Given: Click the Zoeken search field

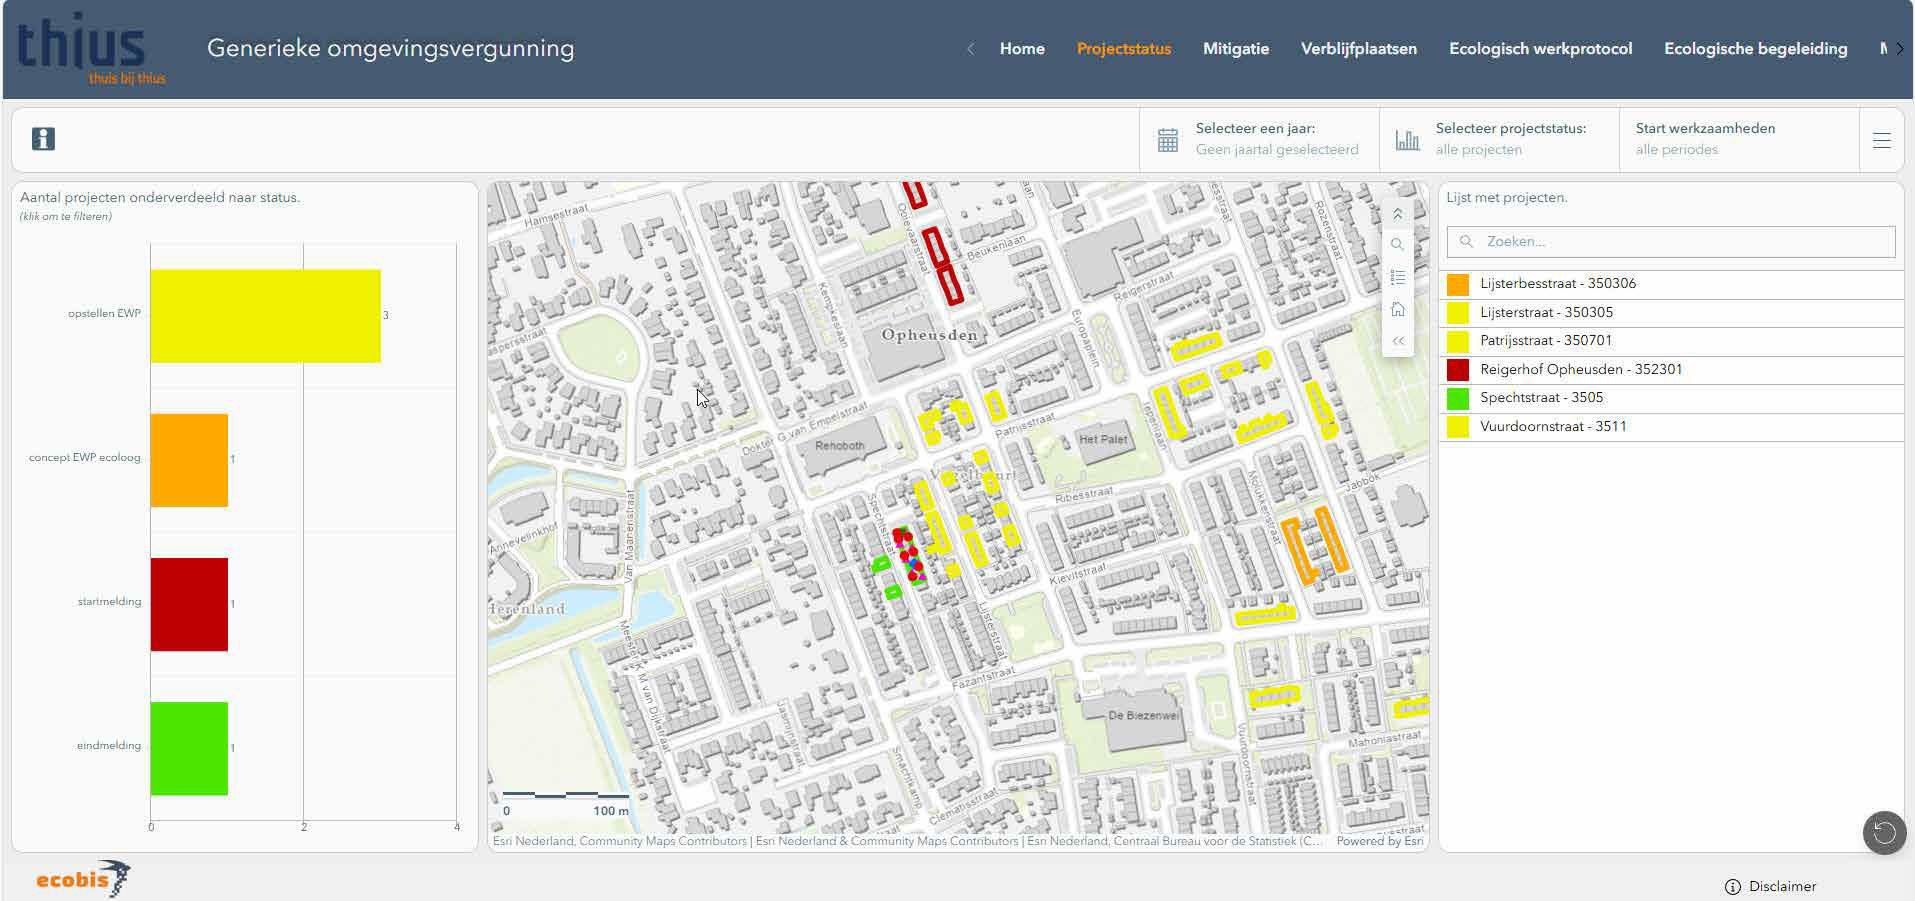Looking at the screenshot, I should pyautogui.click(x=1670, y=242).
